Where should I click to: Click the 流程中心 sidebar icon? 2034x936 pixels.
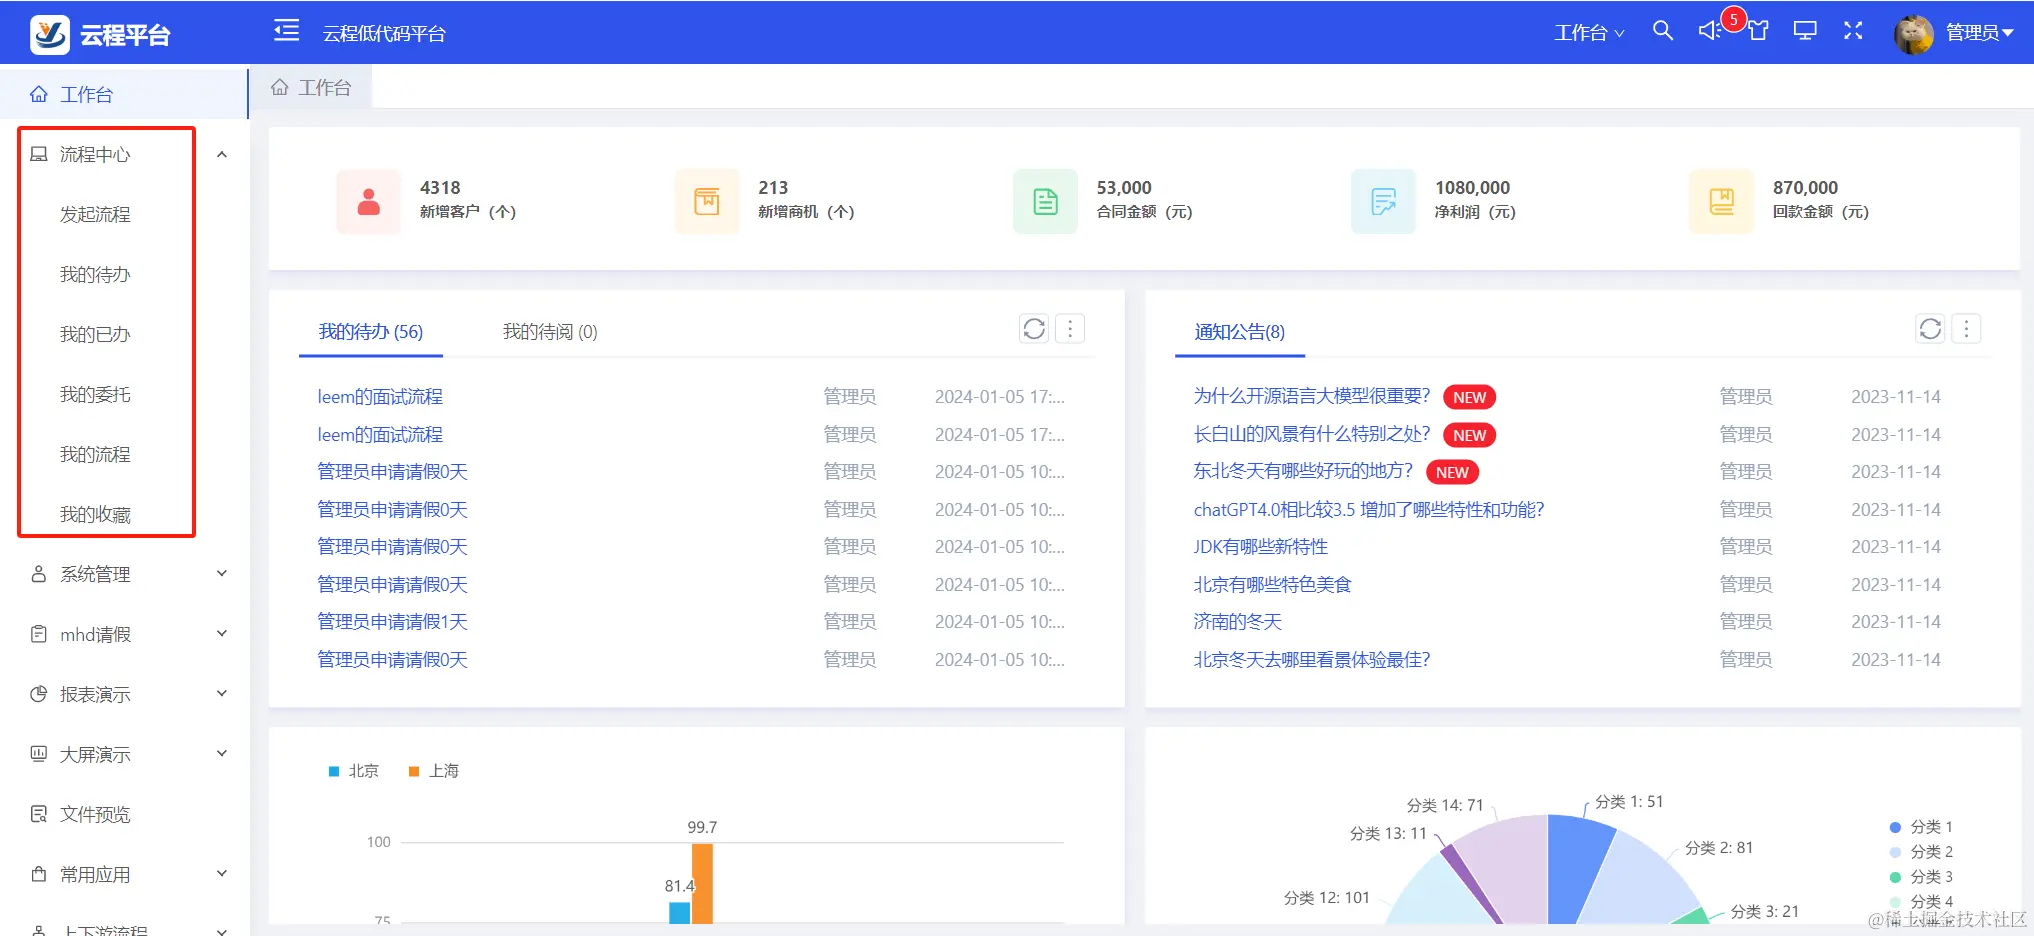coord(38,154)
